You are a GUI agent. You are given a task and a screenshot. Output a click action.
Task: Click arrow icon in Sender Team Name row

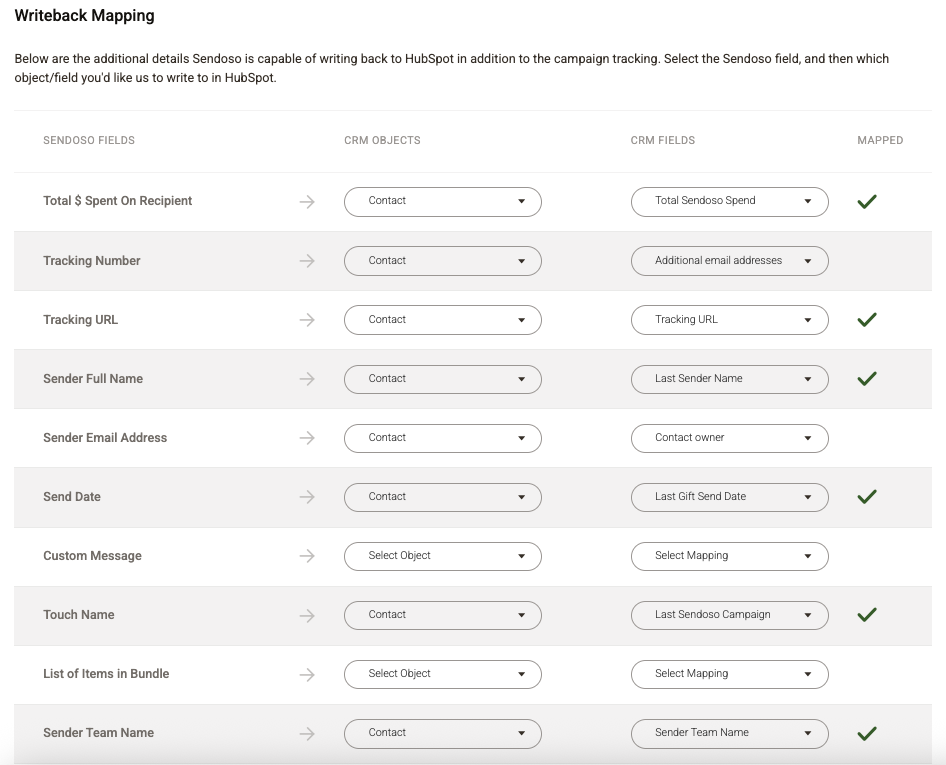click(x=307, y=733)
